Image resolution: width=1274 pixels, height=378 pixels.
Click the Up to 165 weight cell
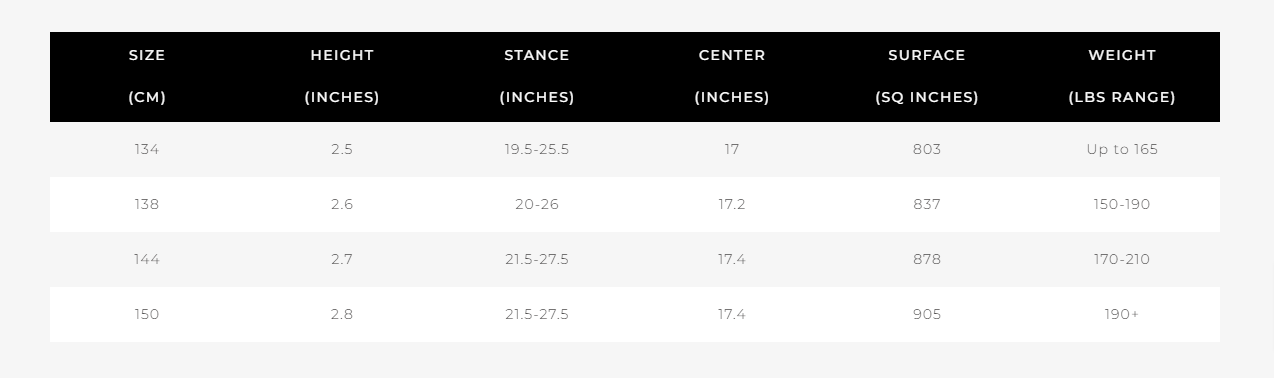[1122, 149]
